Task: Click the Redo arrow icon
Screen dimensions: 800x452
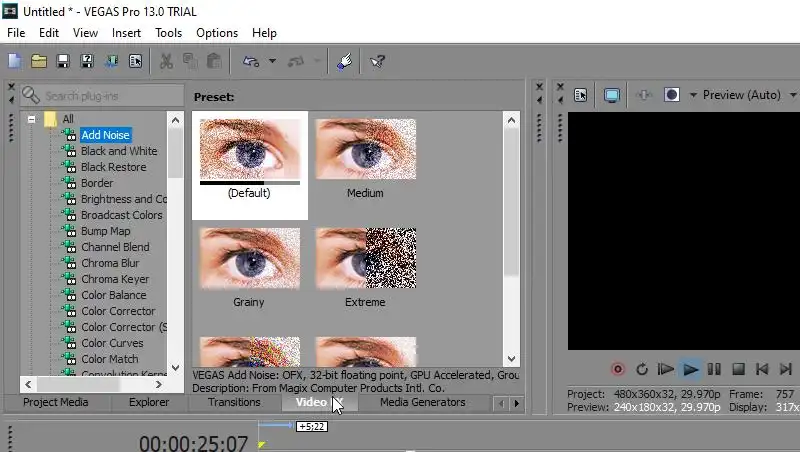Action: (x=295, y=62)
